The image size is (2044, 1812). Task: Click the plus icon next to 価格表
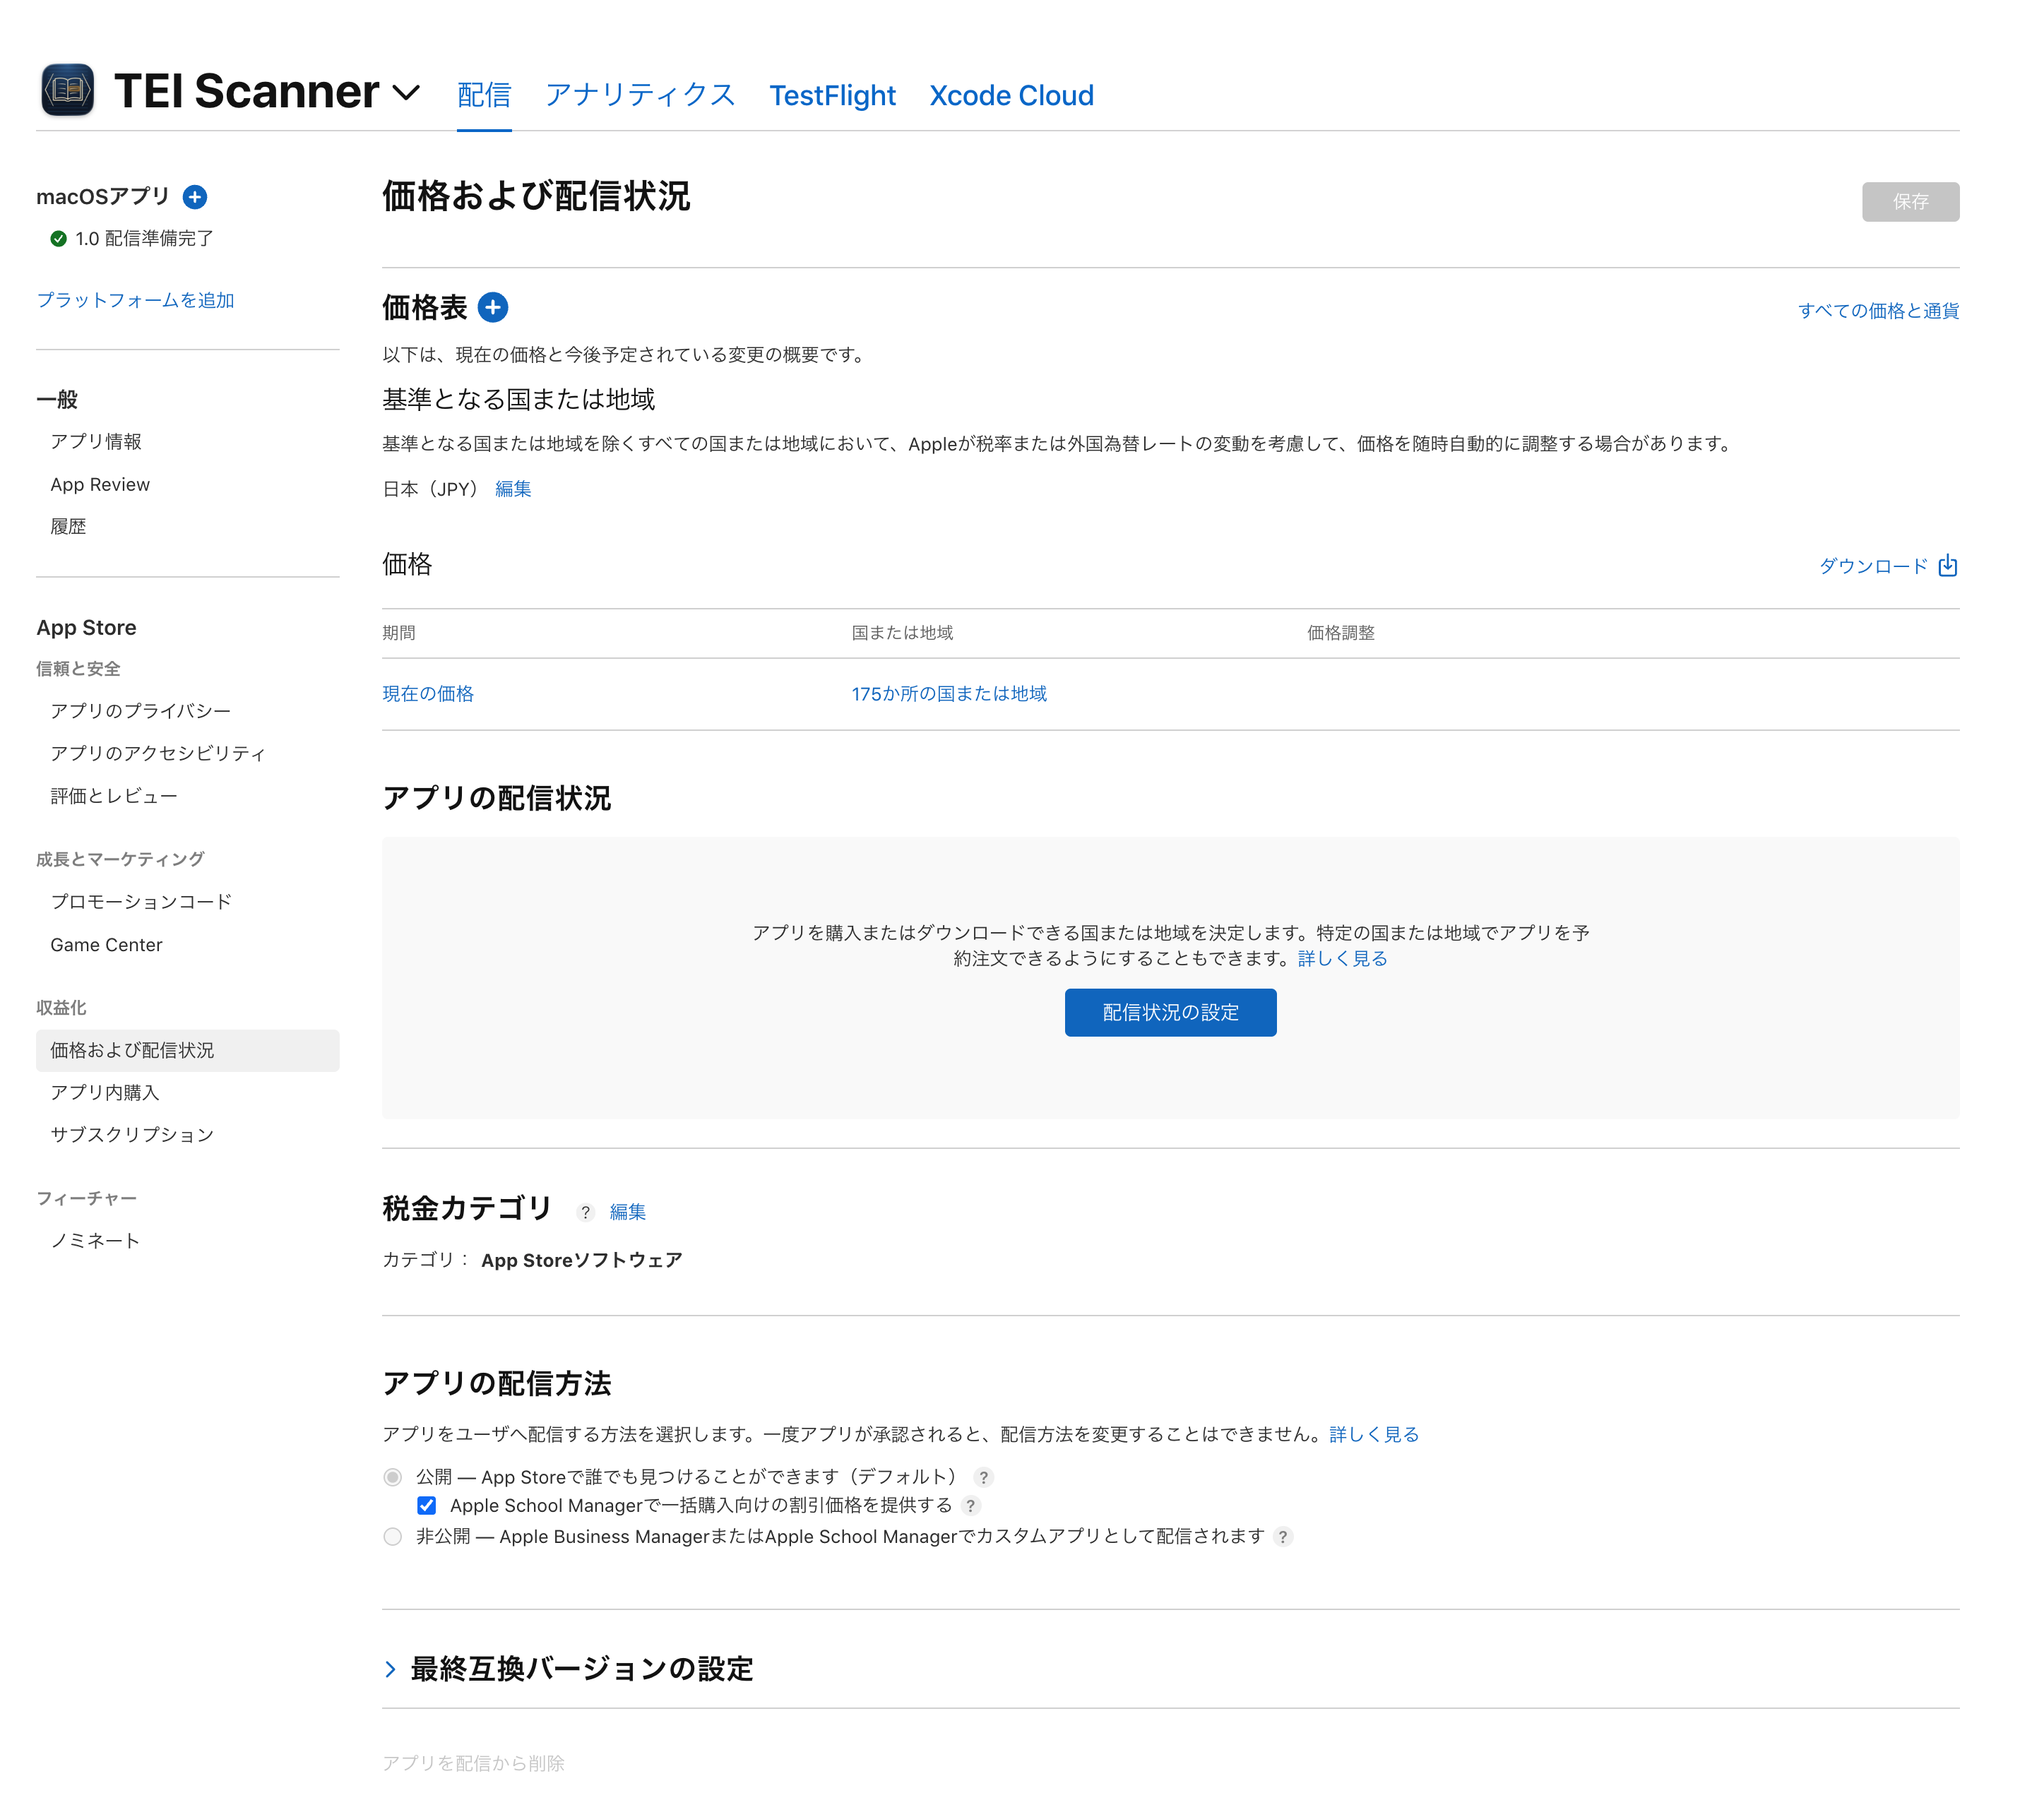pos(493,307)
